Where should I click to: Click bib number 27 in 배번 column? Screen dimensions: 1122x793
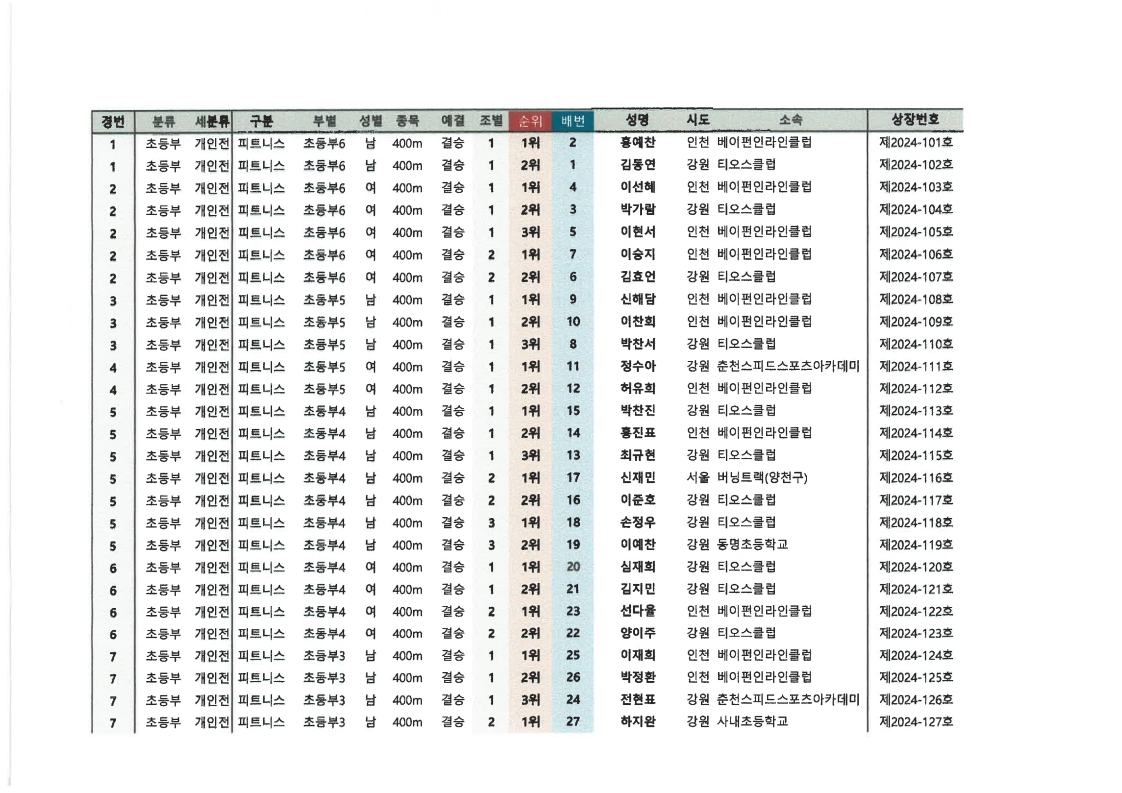pos(572,721)
